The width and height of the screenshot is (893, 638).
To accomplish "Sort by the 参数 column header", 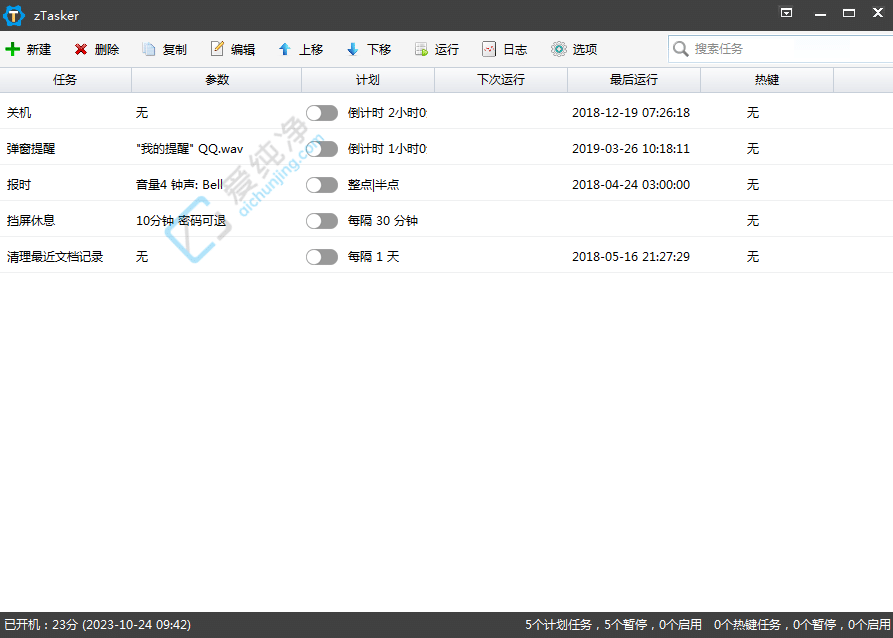I will [x=216, y=80].
